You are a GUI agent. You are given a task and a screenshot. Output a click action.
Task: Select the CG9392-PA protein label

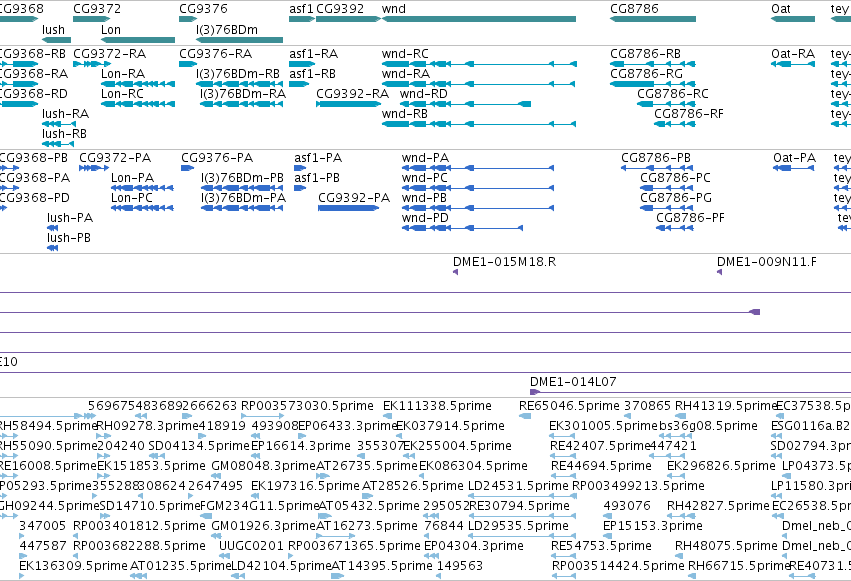(x=354, y=198)
